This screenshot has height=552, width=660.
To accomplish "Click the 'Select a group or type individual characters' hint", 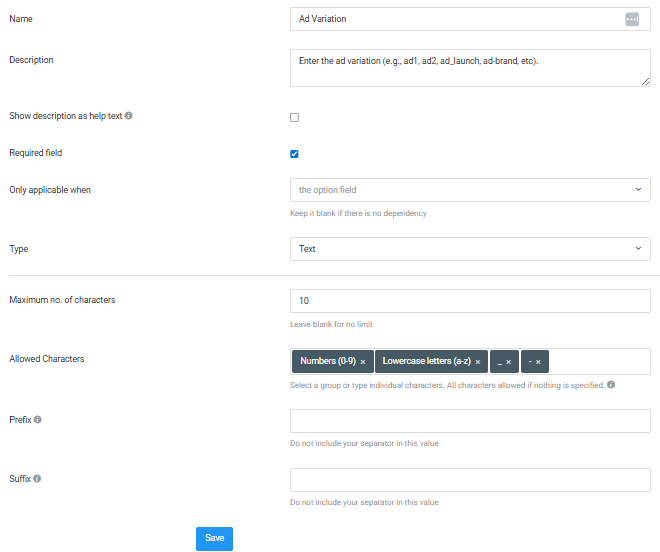I will (x=447, y=385).
